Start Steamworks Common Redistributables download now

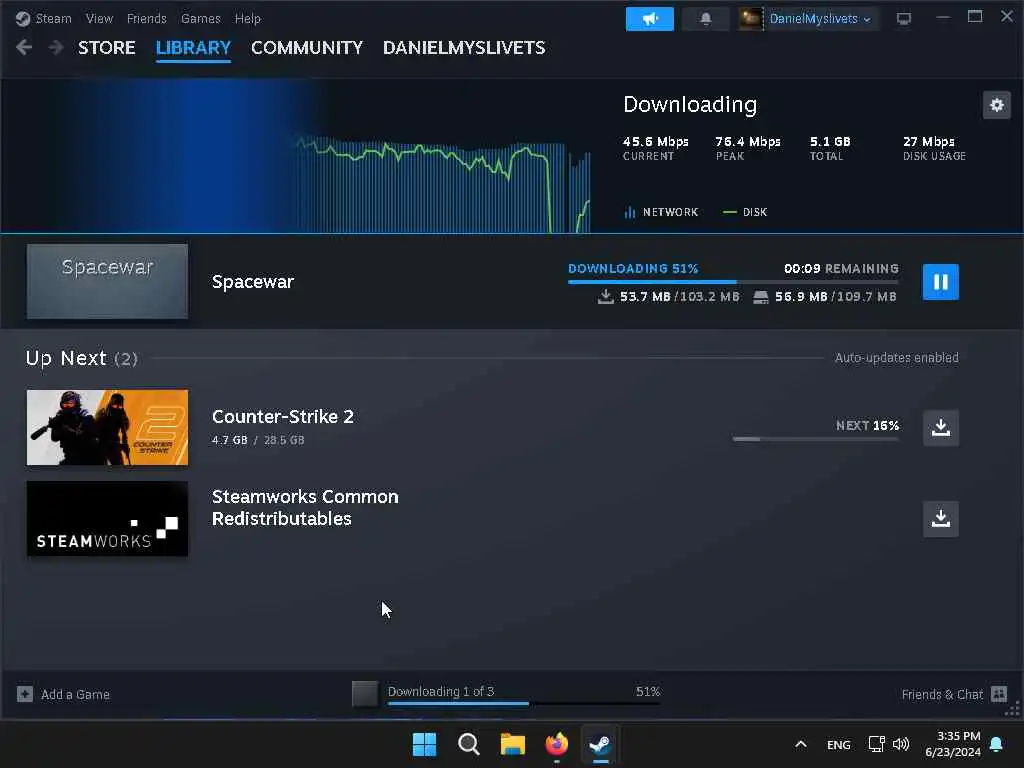coord(940,519)
